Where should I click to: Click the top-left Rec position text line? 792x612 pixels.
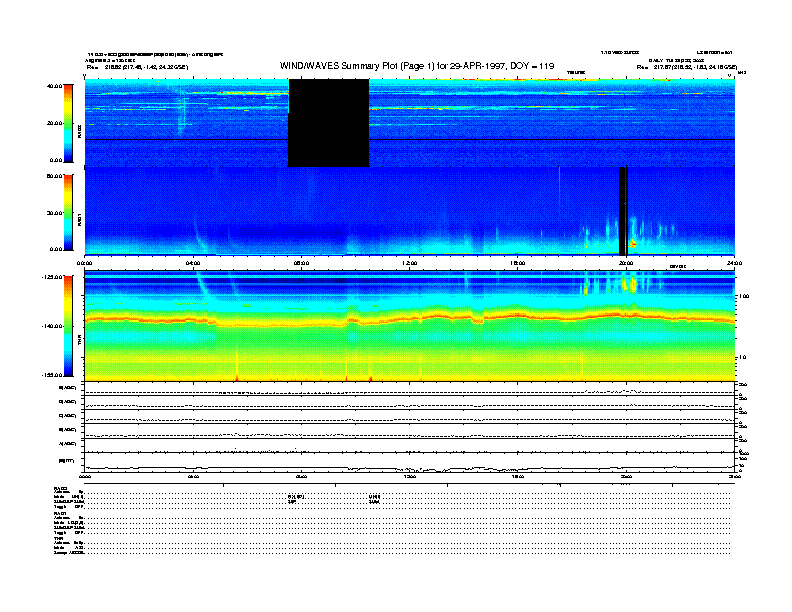click(x=137, y=67)
